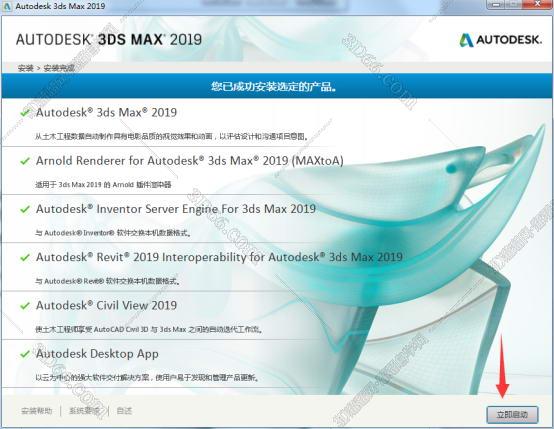Open the 自述 readme link
Image resolution: width=554 pixels, height=429 pixels.
point(124,411)
